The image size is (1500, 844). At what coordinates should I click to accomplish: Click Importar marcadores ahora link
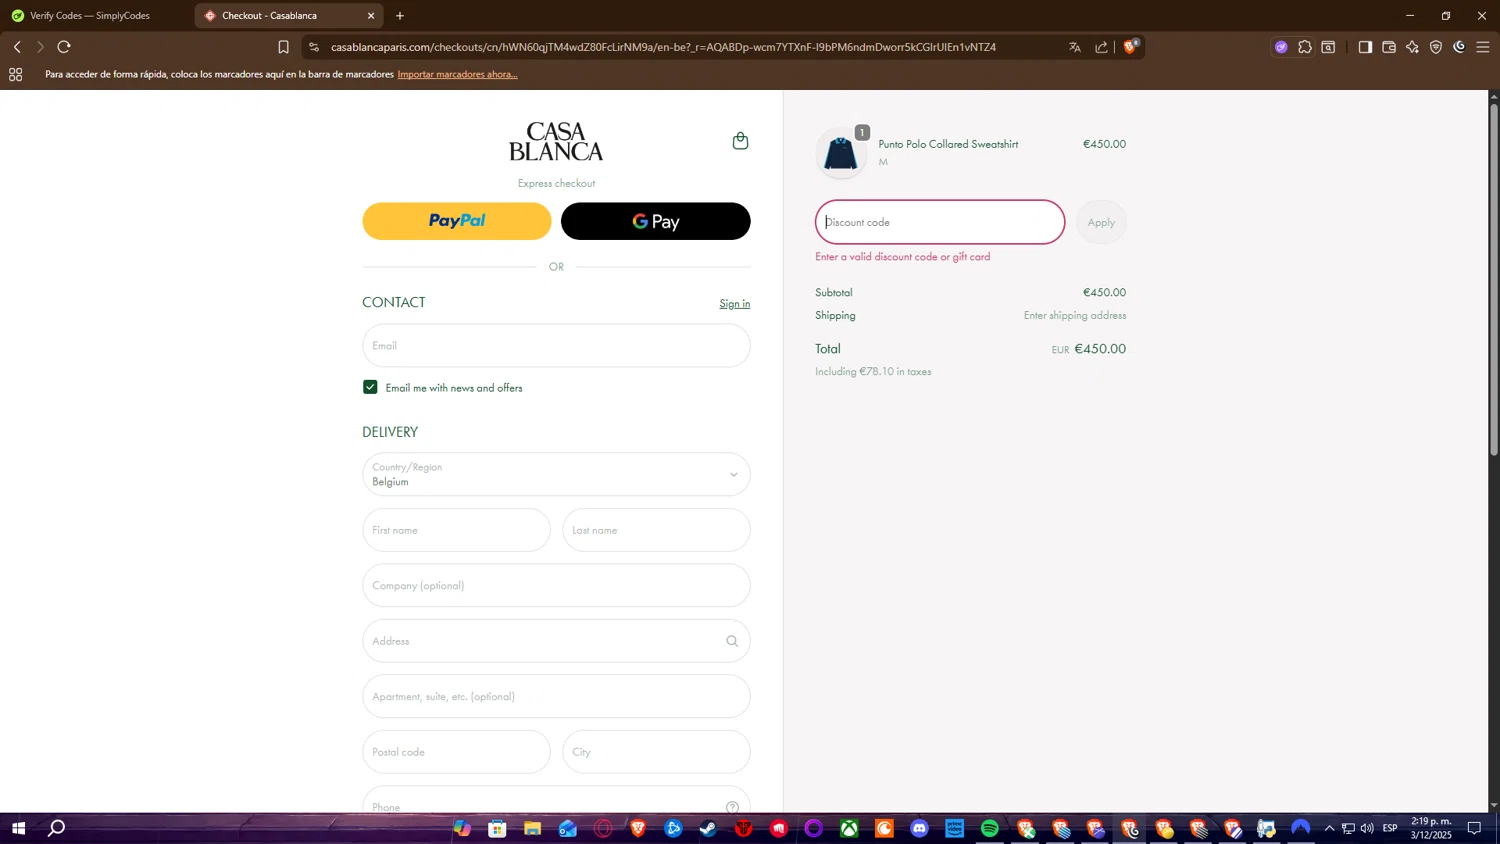click(x=457, y=74)
